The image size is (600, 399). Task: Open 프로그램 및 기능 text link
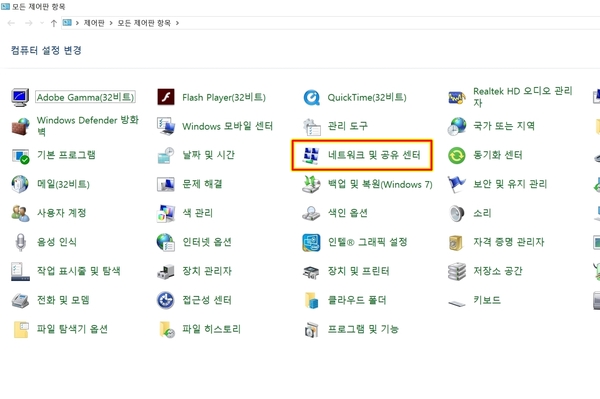tap(363, 329)
